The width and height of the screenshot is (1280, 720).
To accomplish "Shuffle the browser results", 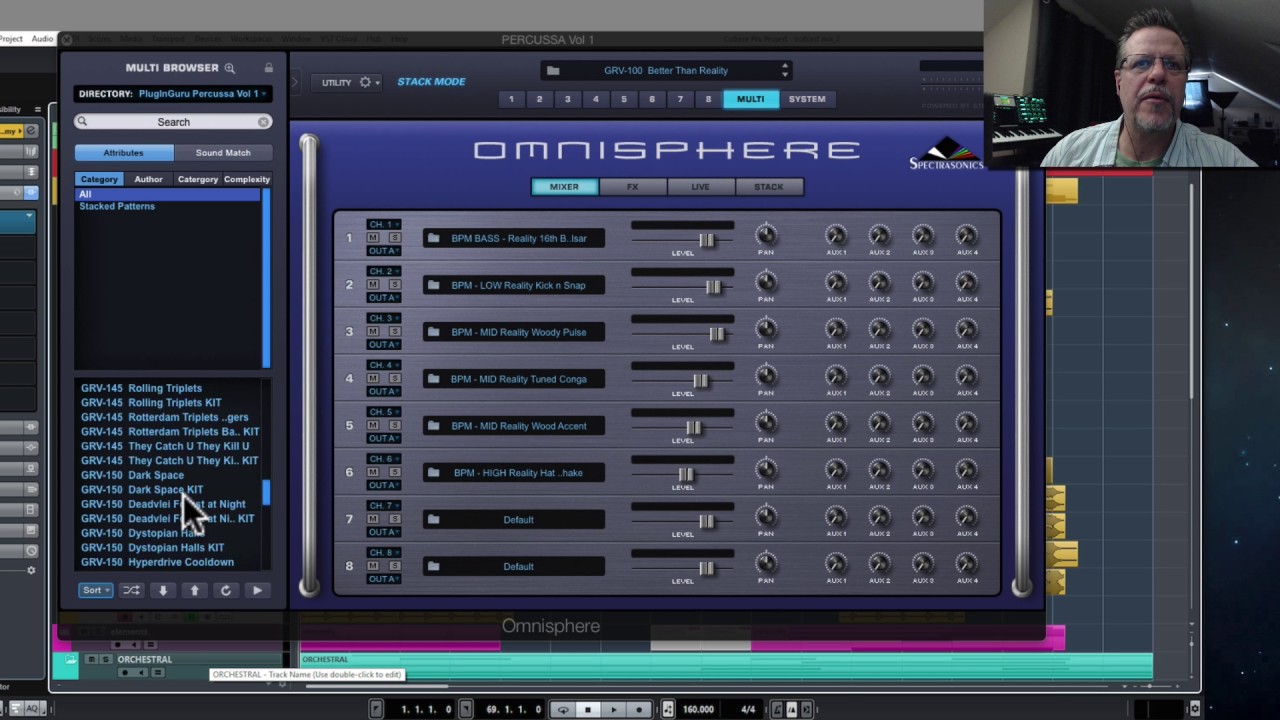I will click(131, 590).
